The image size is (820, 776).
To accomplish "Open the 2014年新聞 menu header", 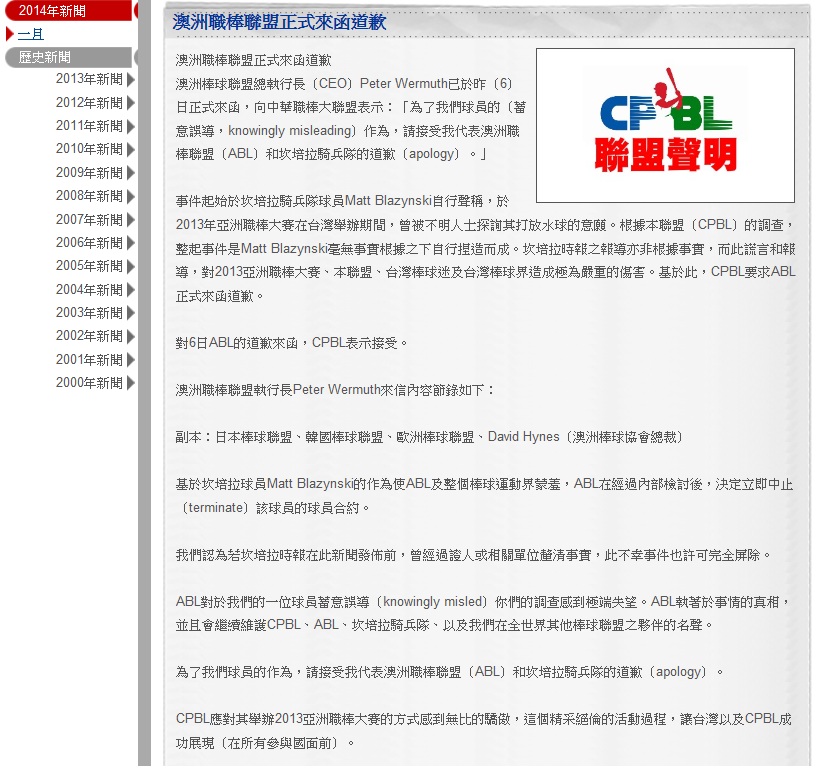I will (x=68, y=10).
